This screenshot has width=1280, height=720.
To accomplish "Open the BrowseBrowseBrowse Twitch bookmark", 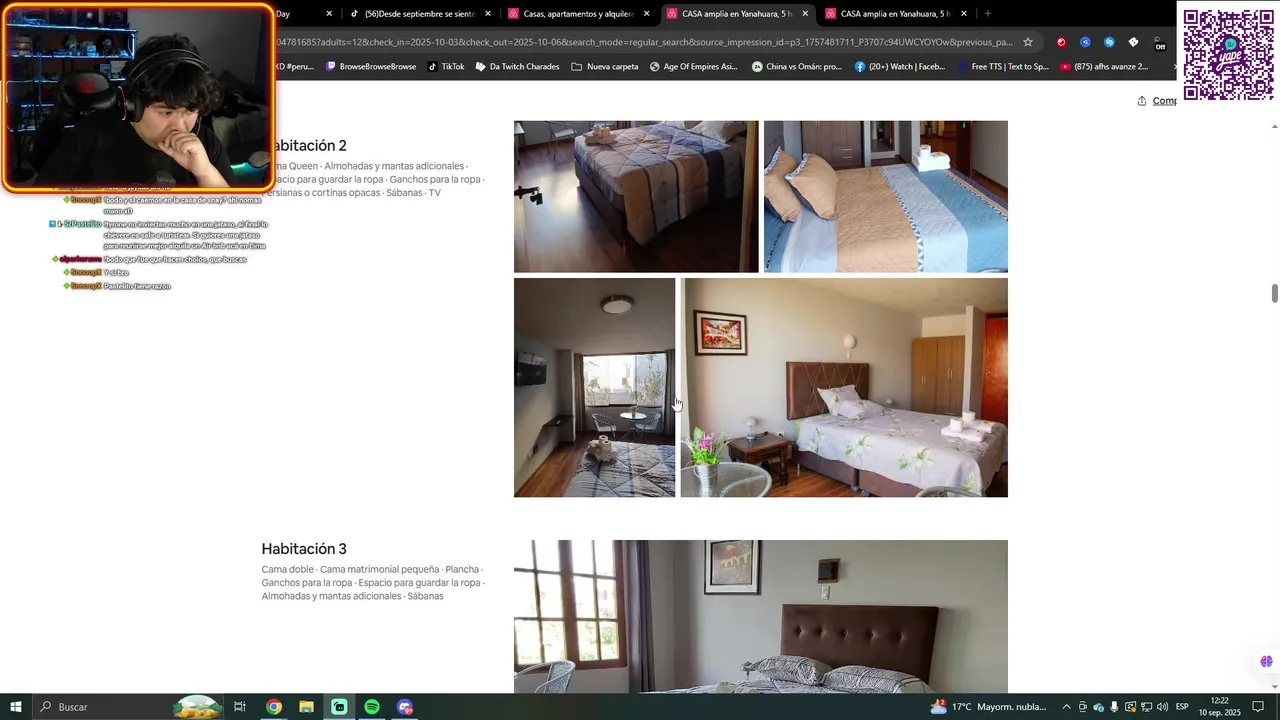I will [x=370, y=67].
